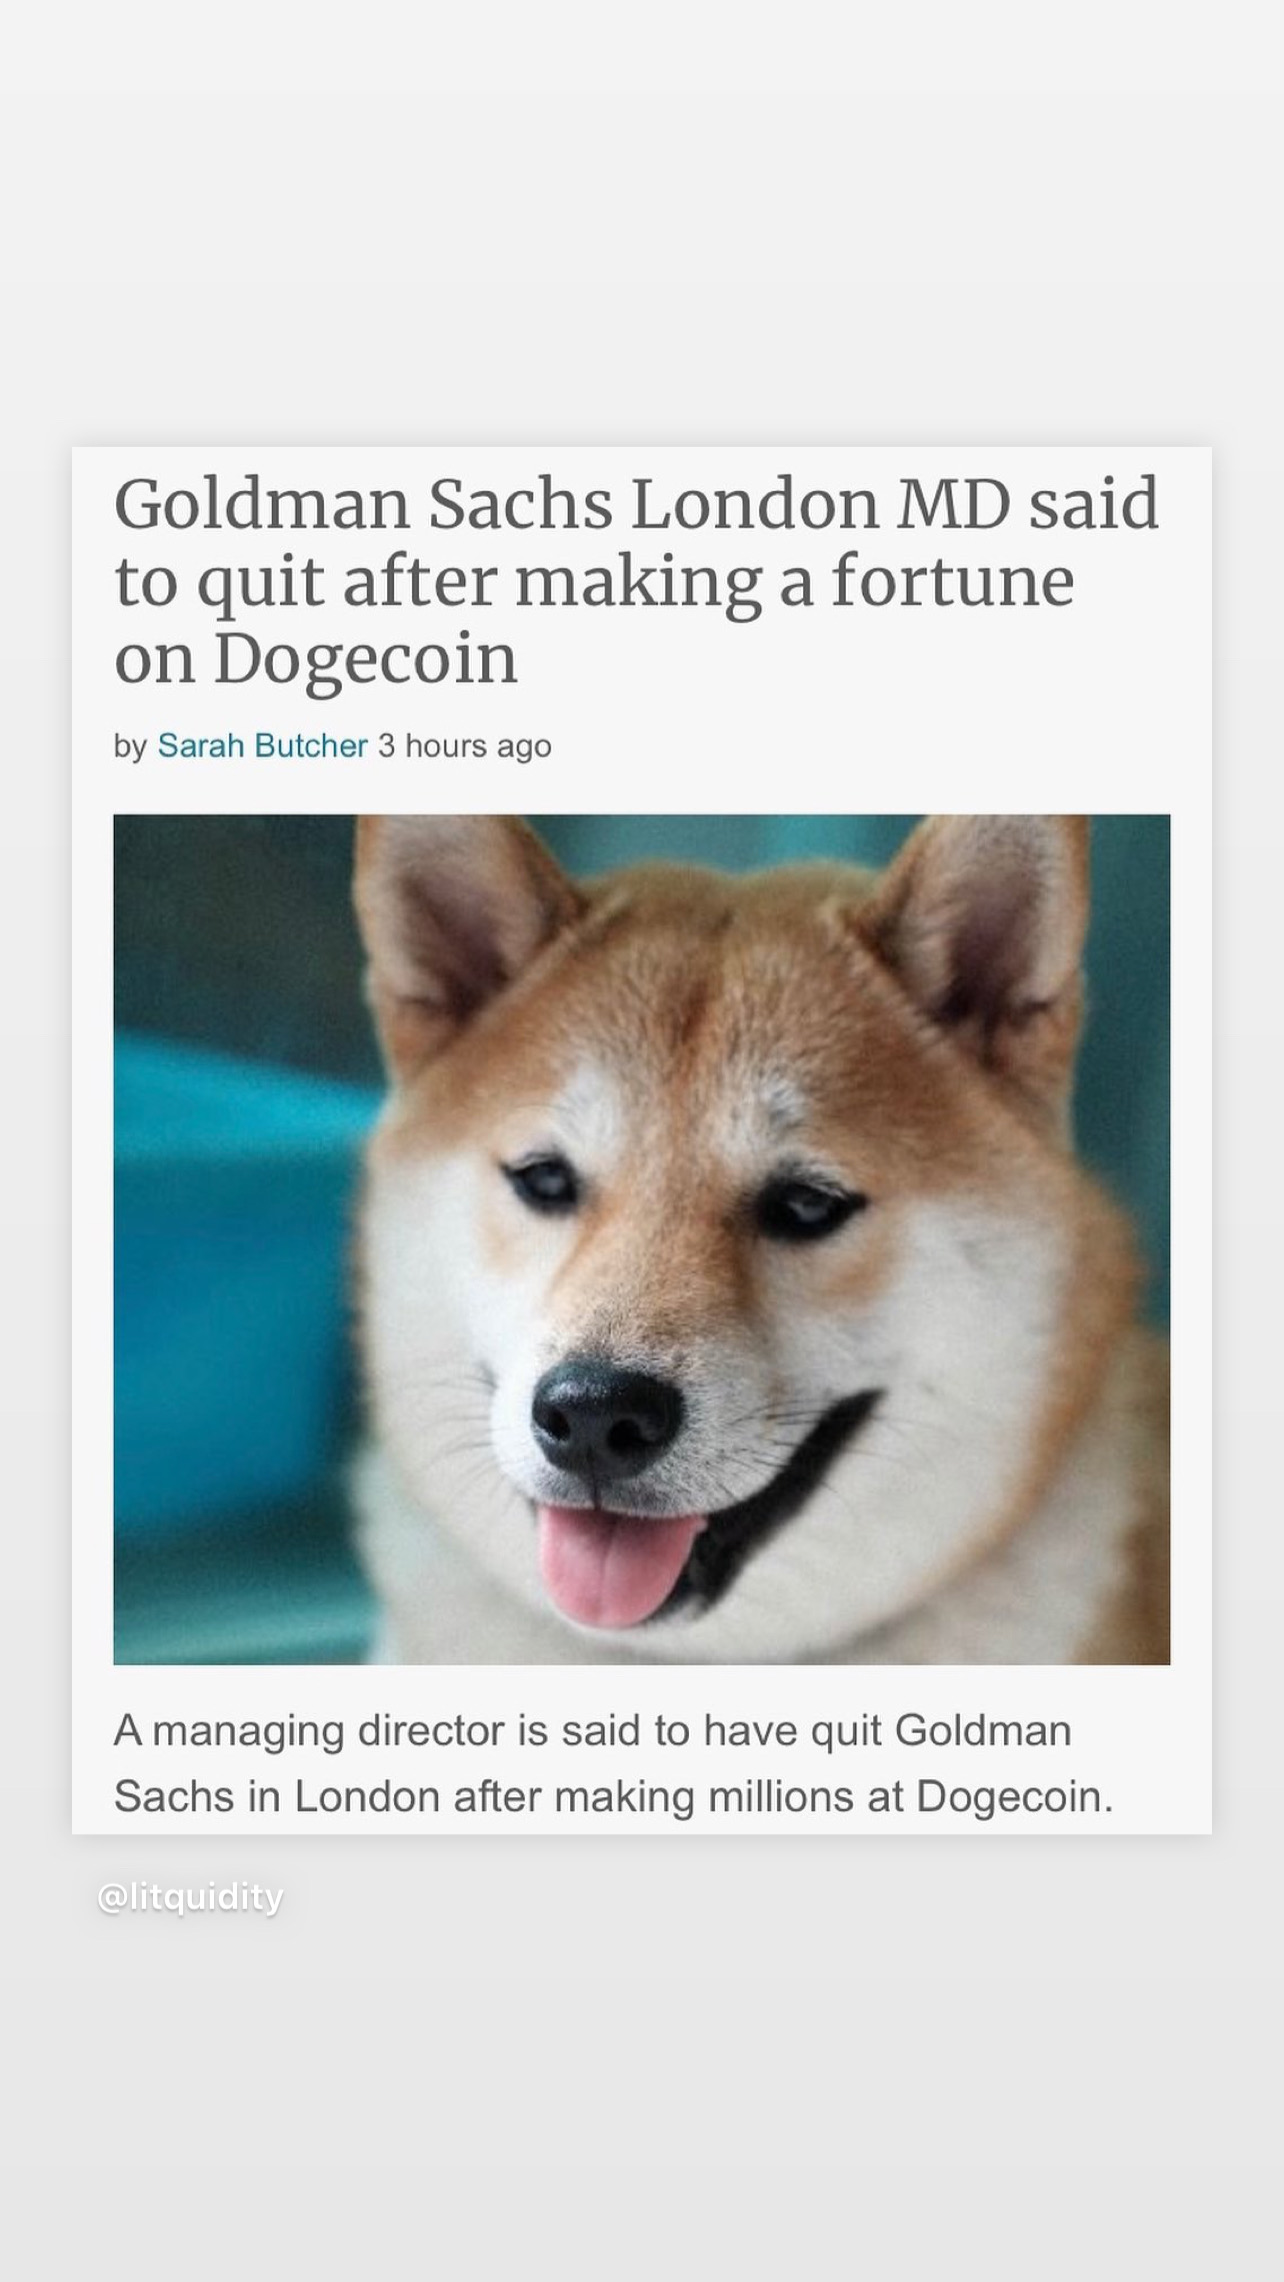This screenshot has height=2282, width=1284.
Task: Tap the dog's left eye in photo
Action: 544,1183
